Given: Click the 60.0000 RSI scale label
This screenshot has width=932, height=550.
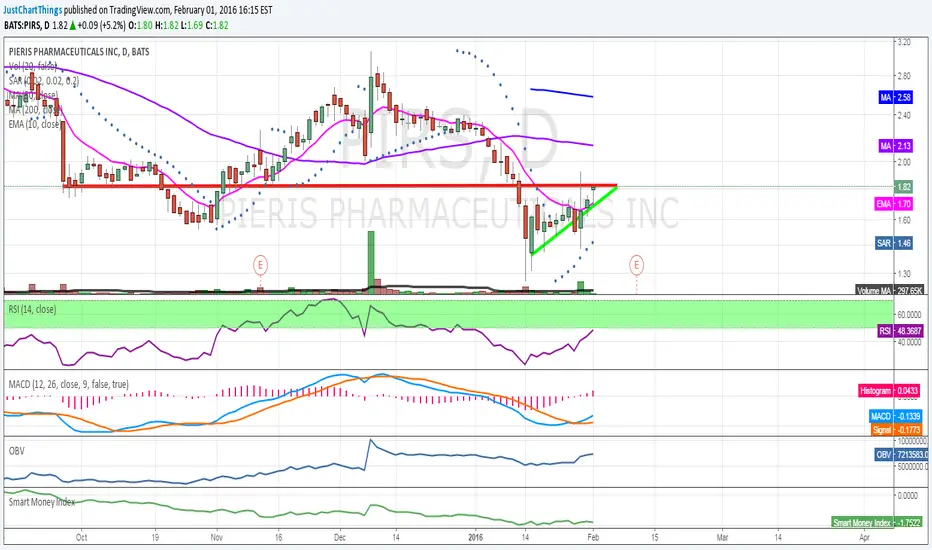Looking at the screenshot, I should tap(909, 315).
